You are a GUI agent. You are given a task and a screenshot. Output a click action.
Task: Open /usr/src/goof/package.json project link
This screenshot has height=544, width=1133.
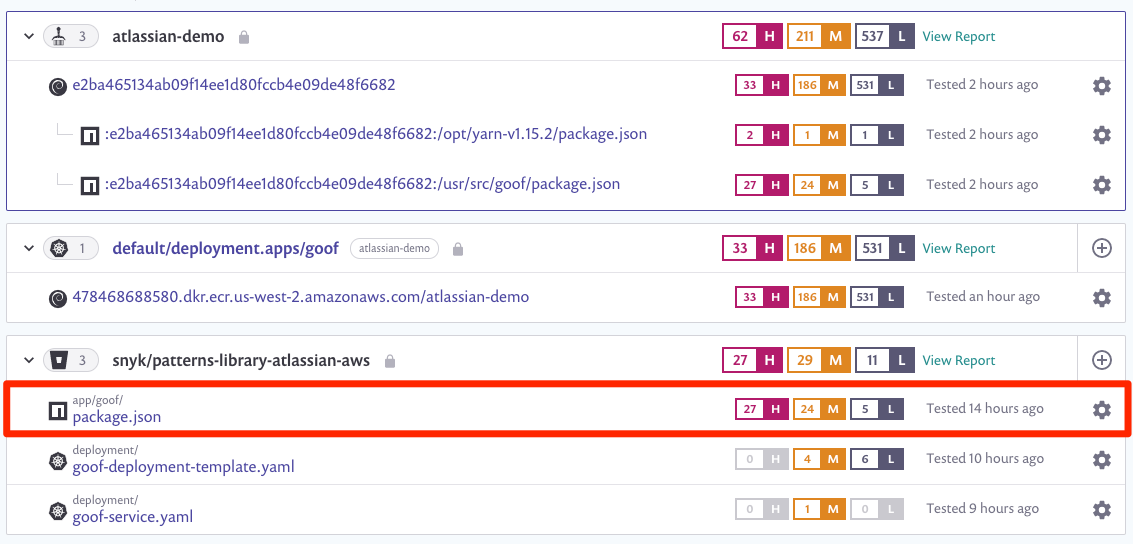[x=362, y=184]
